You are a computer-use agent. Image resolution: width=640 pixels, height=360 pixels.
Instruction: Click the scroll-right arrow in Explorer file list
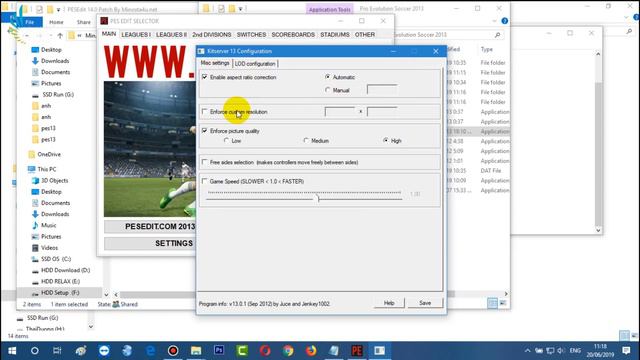506,294
